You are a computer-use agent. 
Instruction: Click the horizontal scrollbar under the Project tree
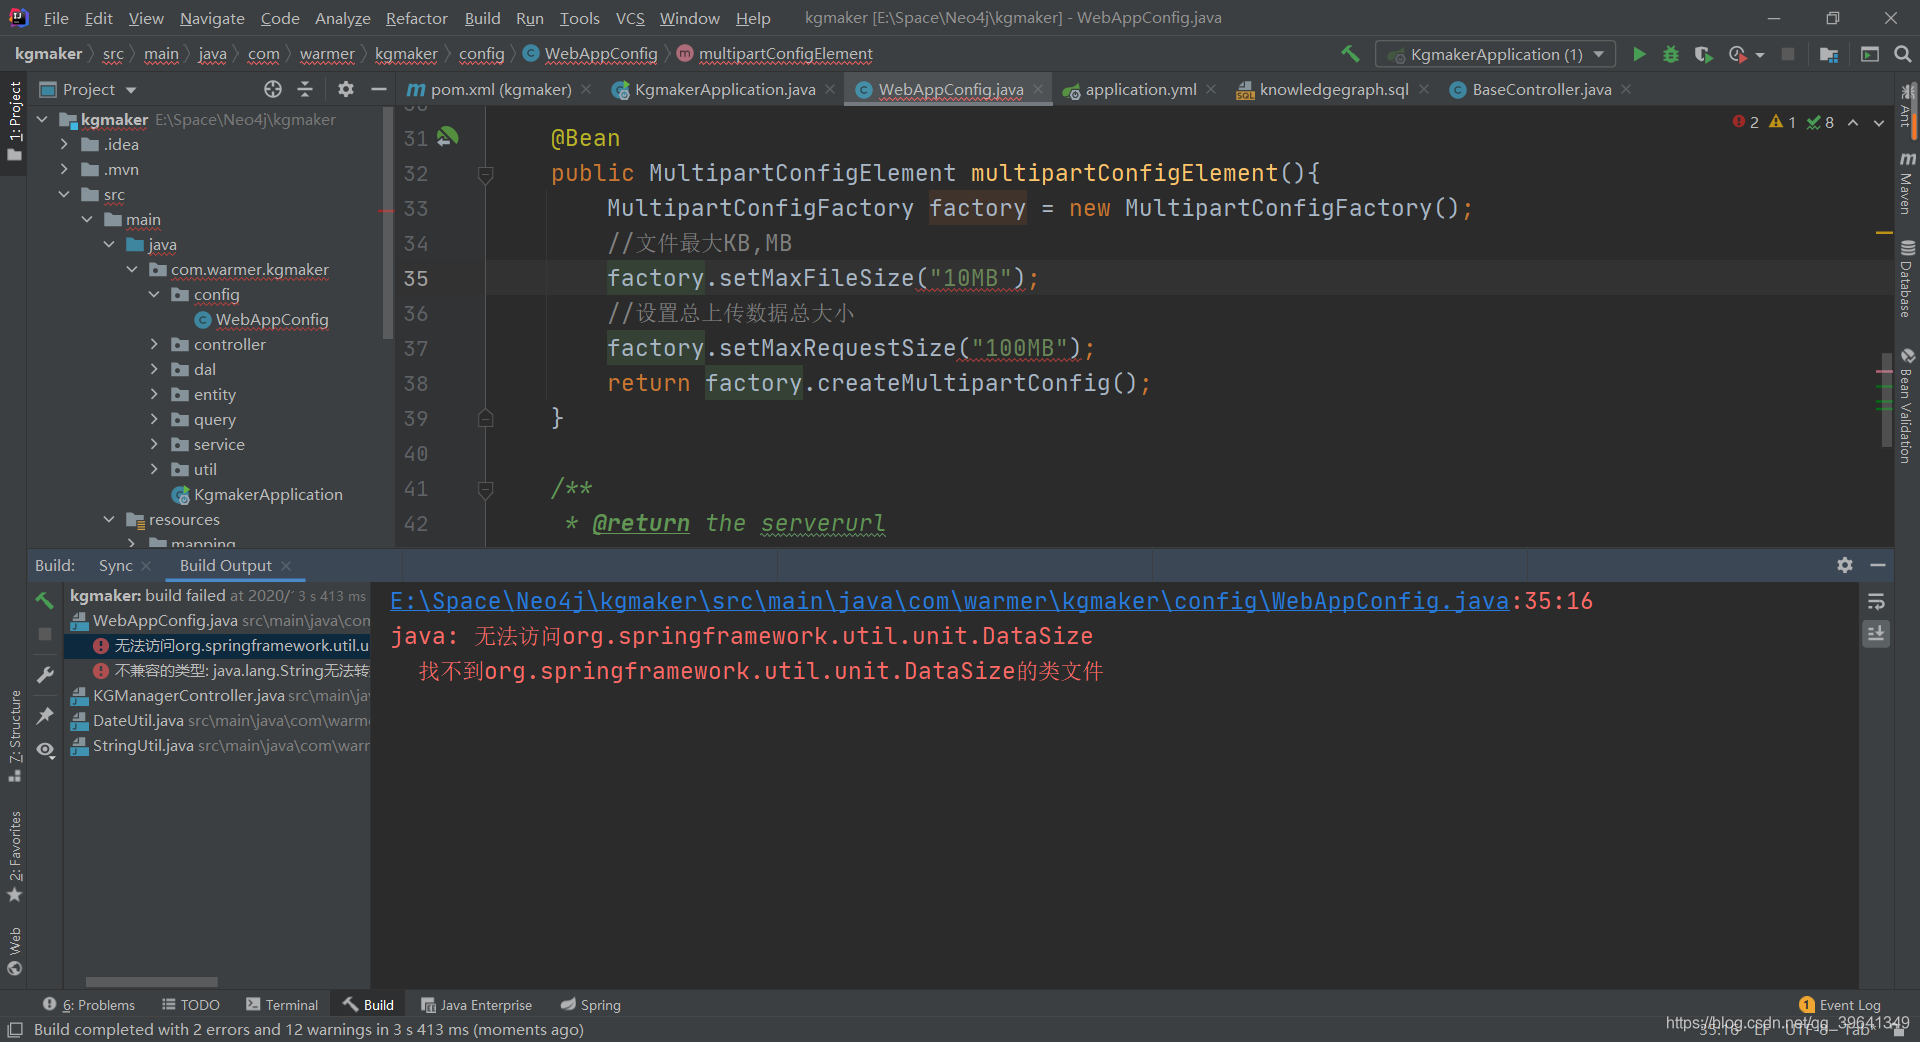(150, 982)
